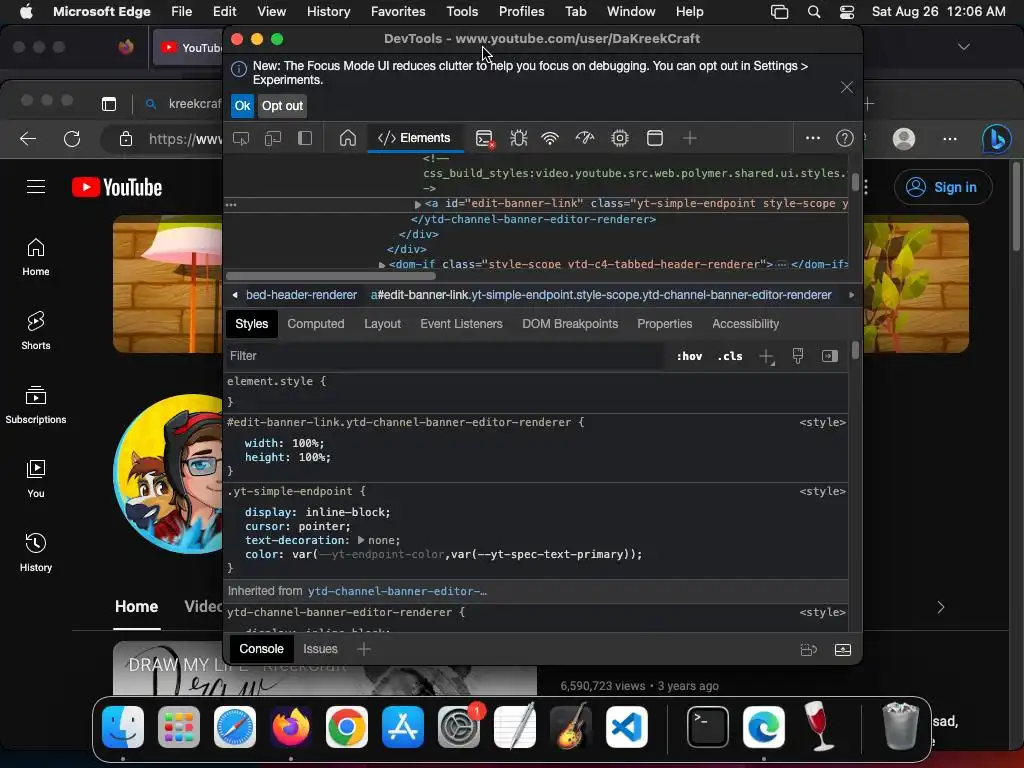Select the inspect element picker icon
1024x768 pixels.
[x=241, y=138]
